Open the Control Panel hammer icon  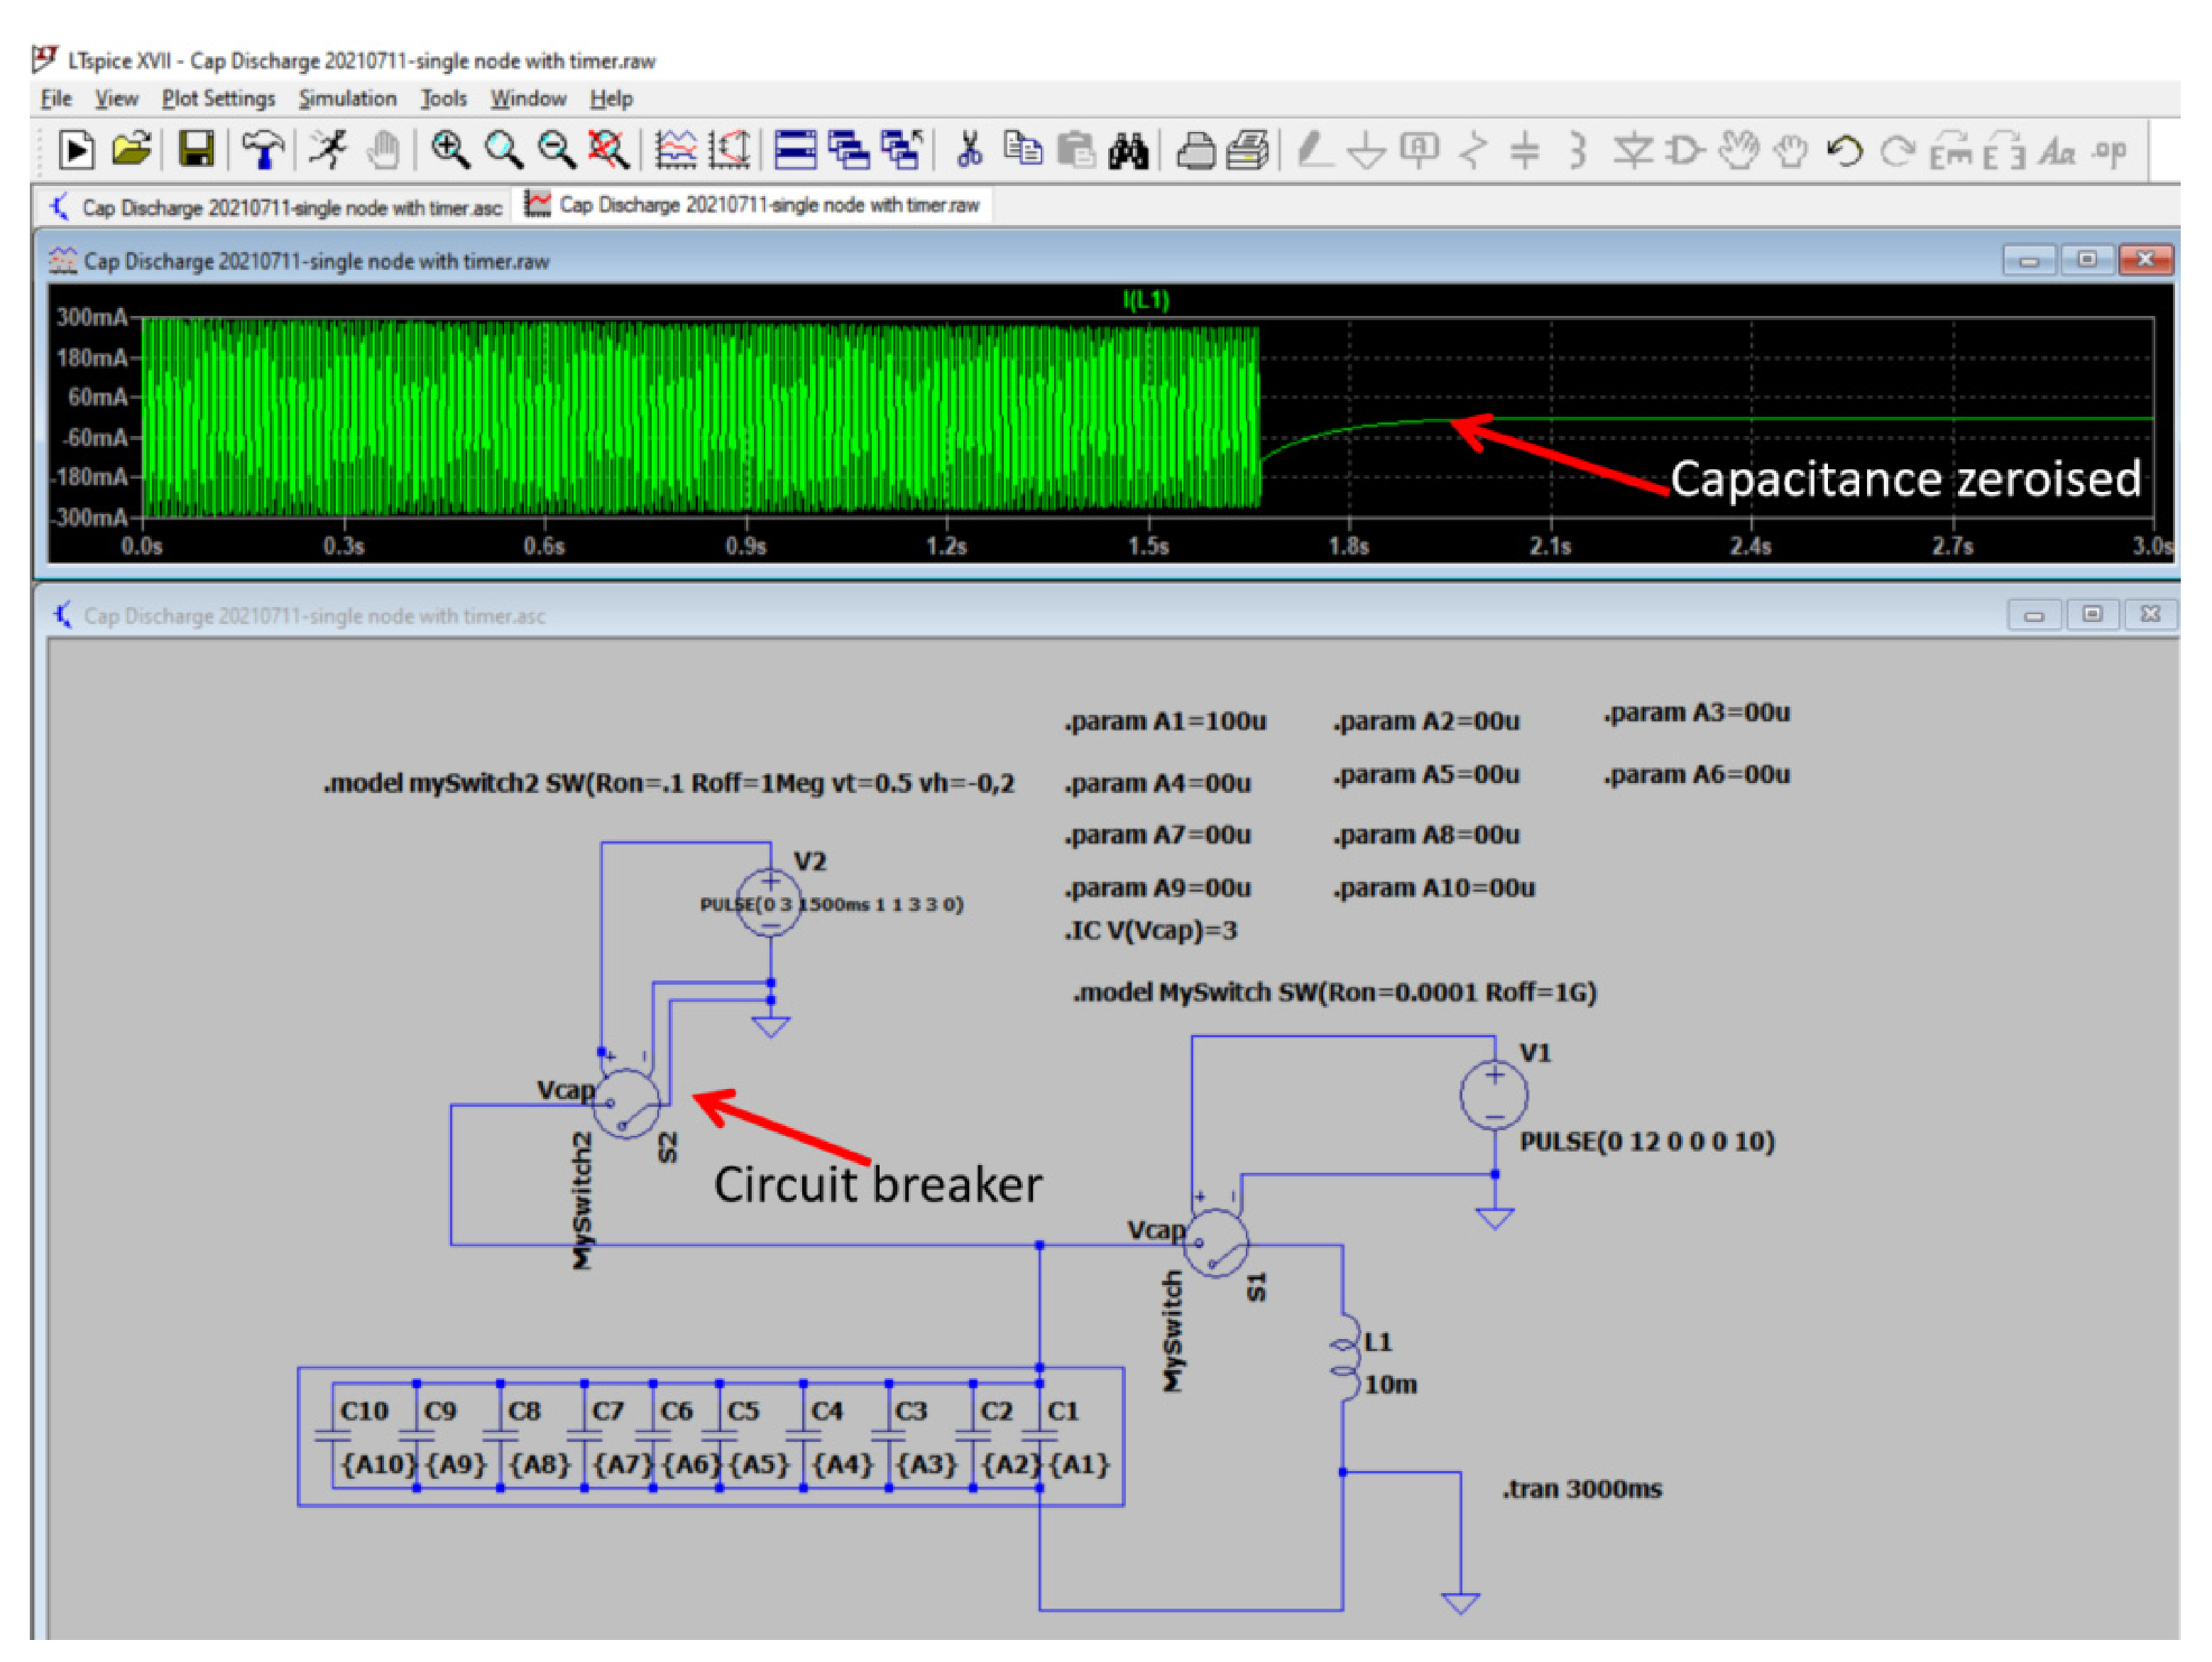click(263, 150)
